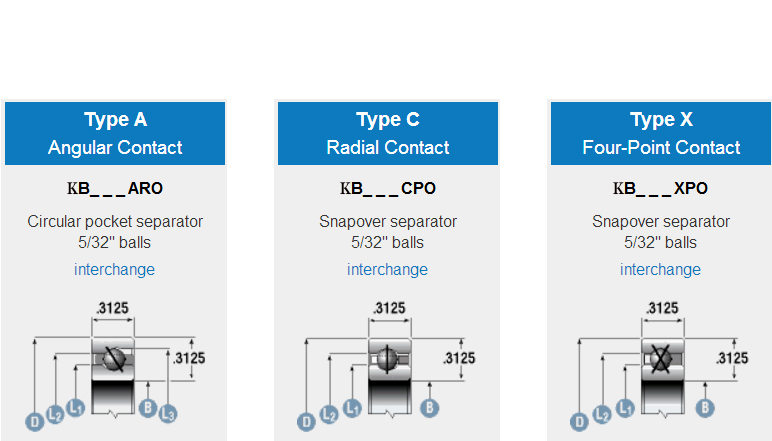Click the L2 marker in Type X diagram

tap(602, 414)
